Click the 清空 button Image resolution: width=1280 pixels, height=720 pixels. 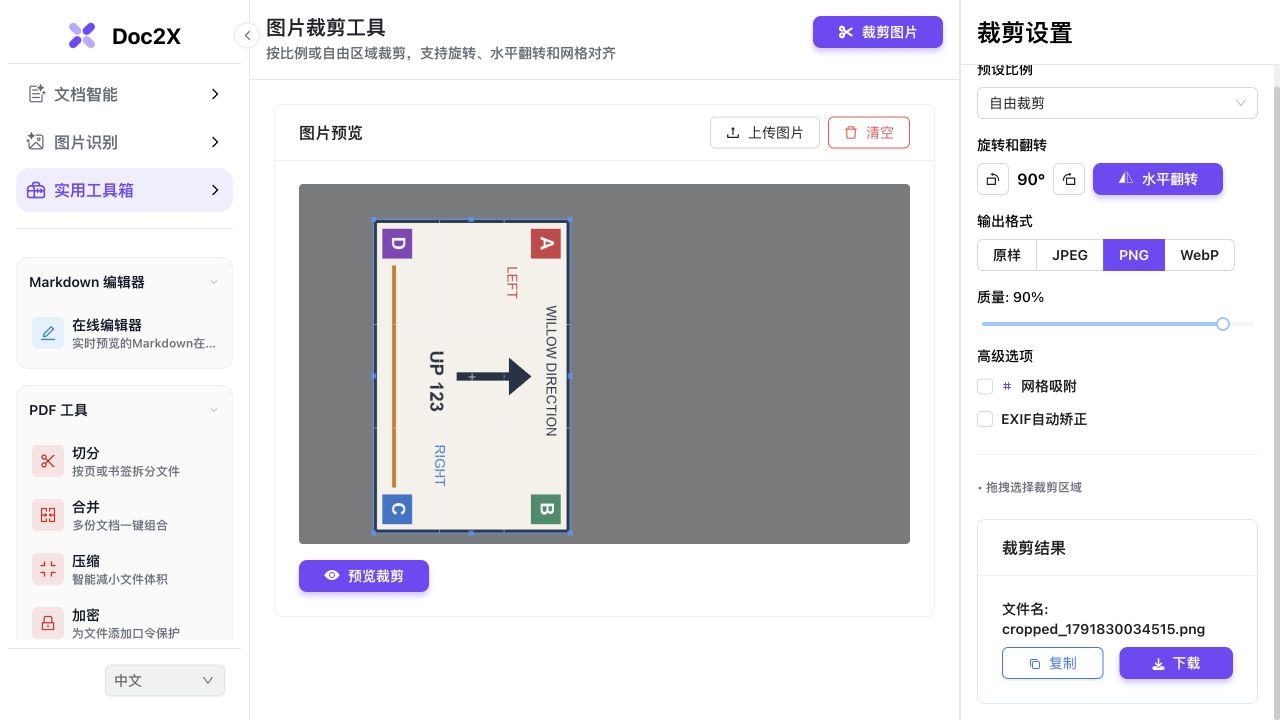pyautogui.click(x=869, y=133)
